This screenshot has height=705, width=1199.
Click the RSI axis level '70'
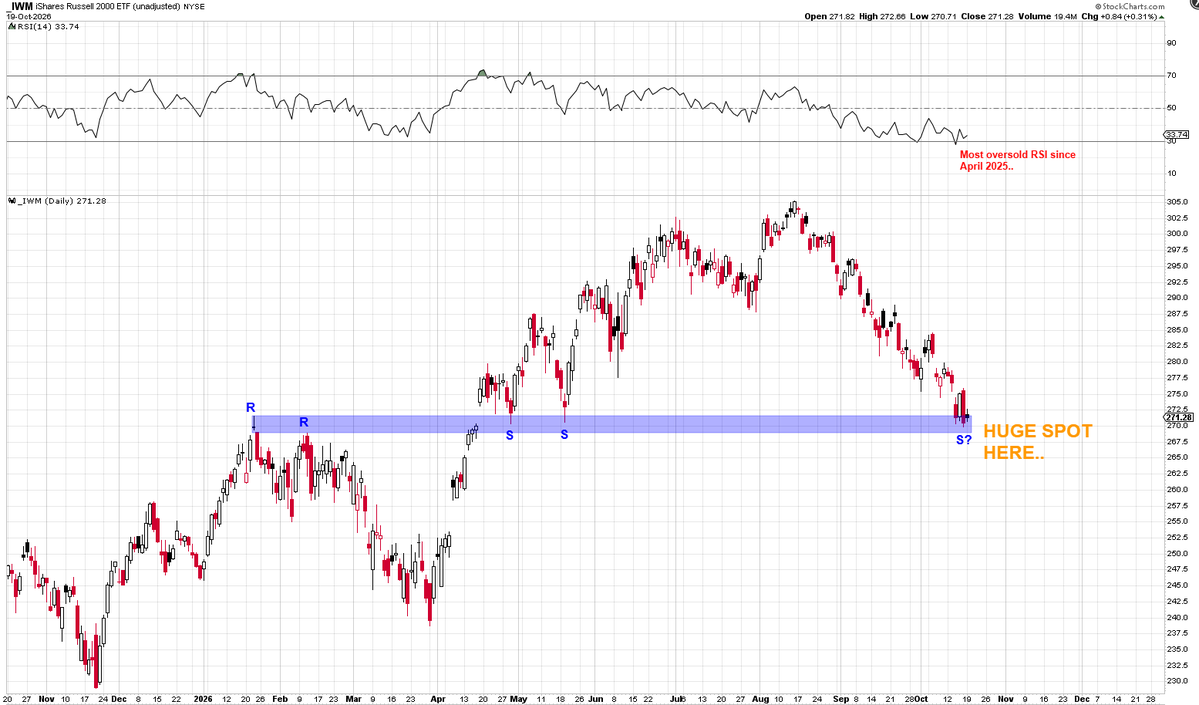(1171, 76)
